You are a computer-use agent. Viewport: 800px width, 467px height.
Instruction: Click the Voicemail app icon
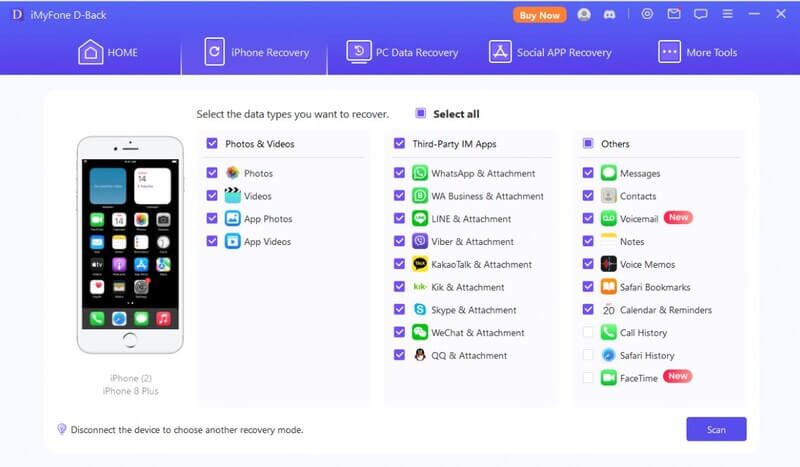(609, 218)
